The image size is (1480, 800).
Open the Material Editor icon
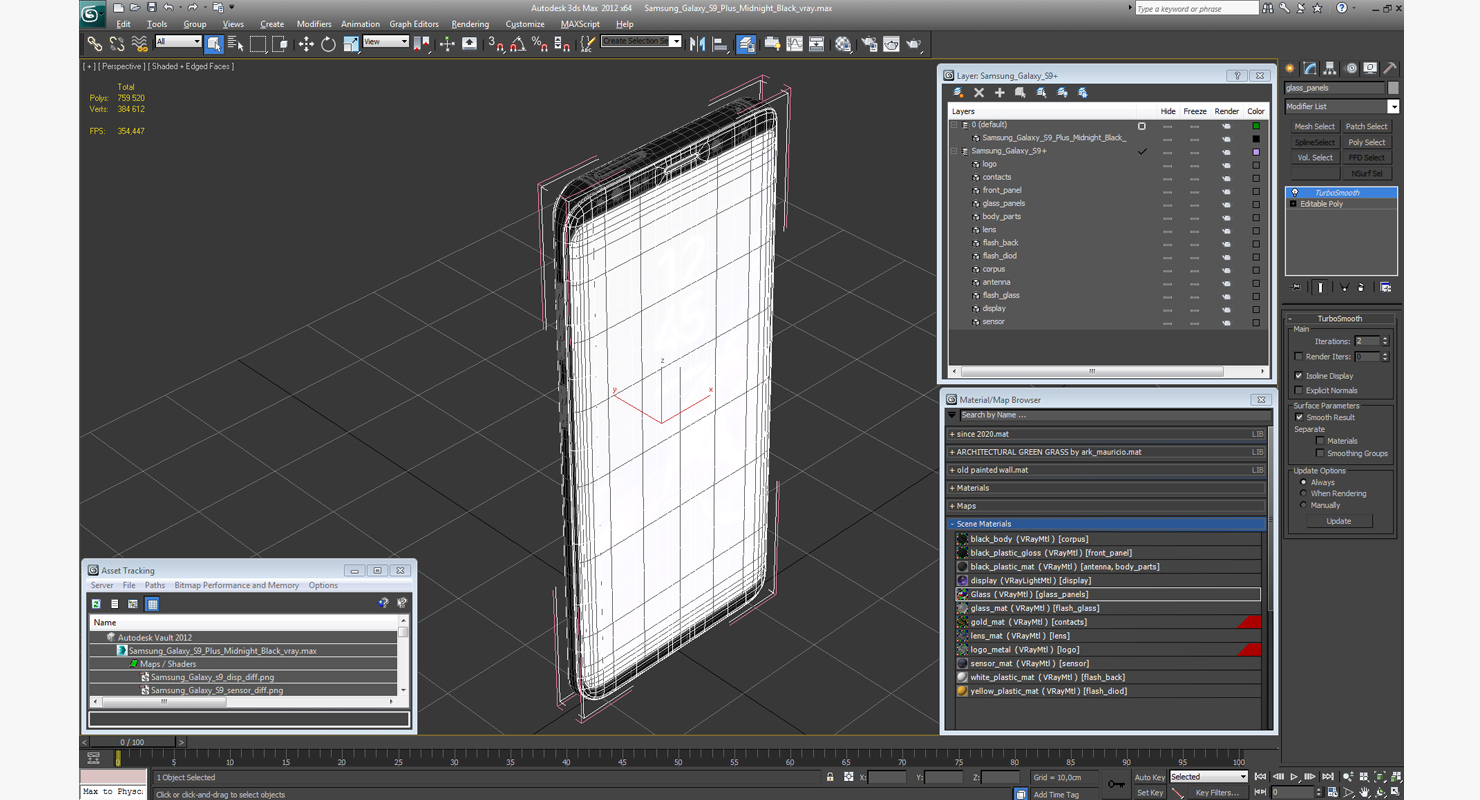click(x=843, y=44)
